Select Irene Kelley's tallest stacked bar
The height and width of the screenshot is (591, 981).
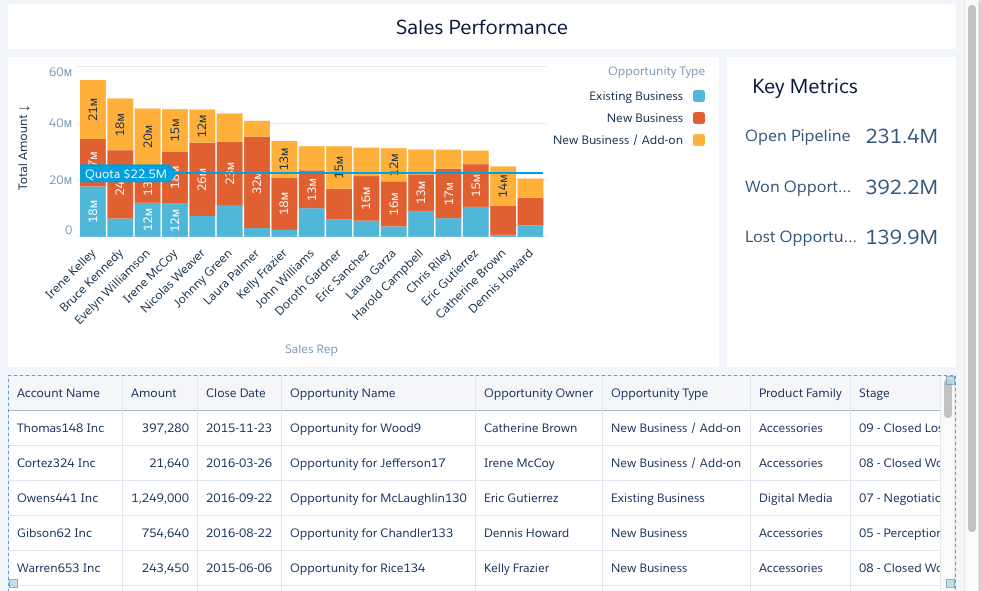(x=93, y=158)
